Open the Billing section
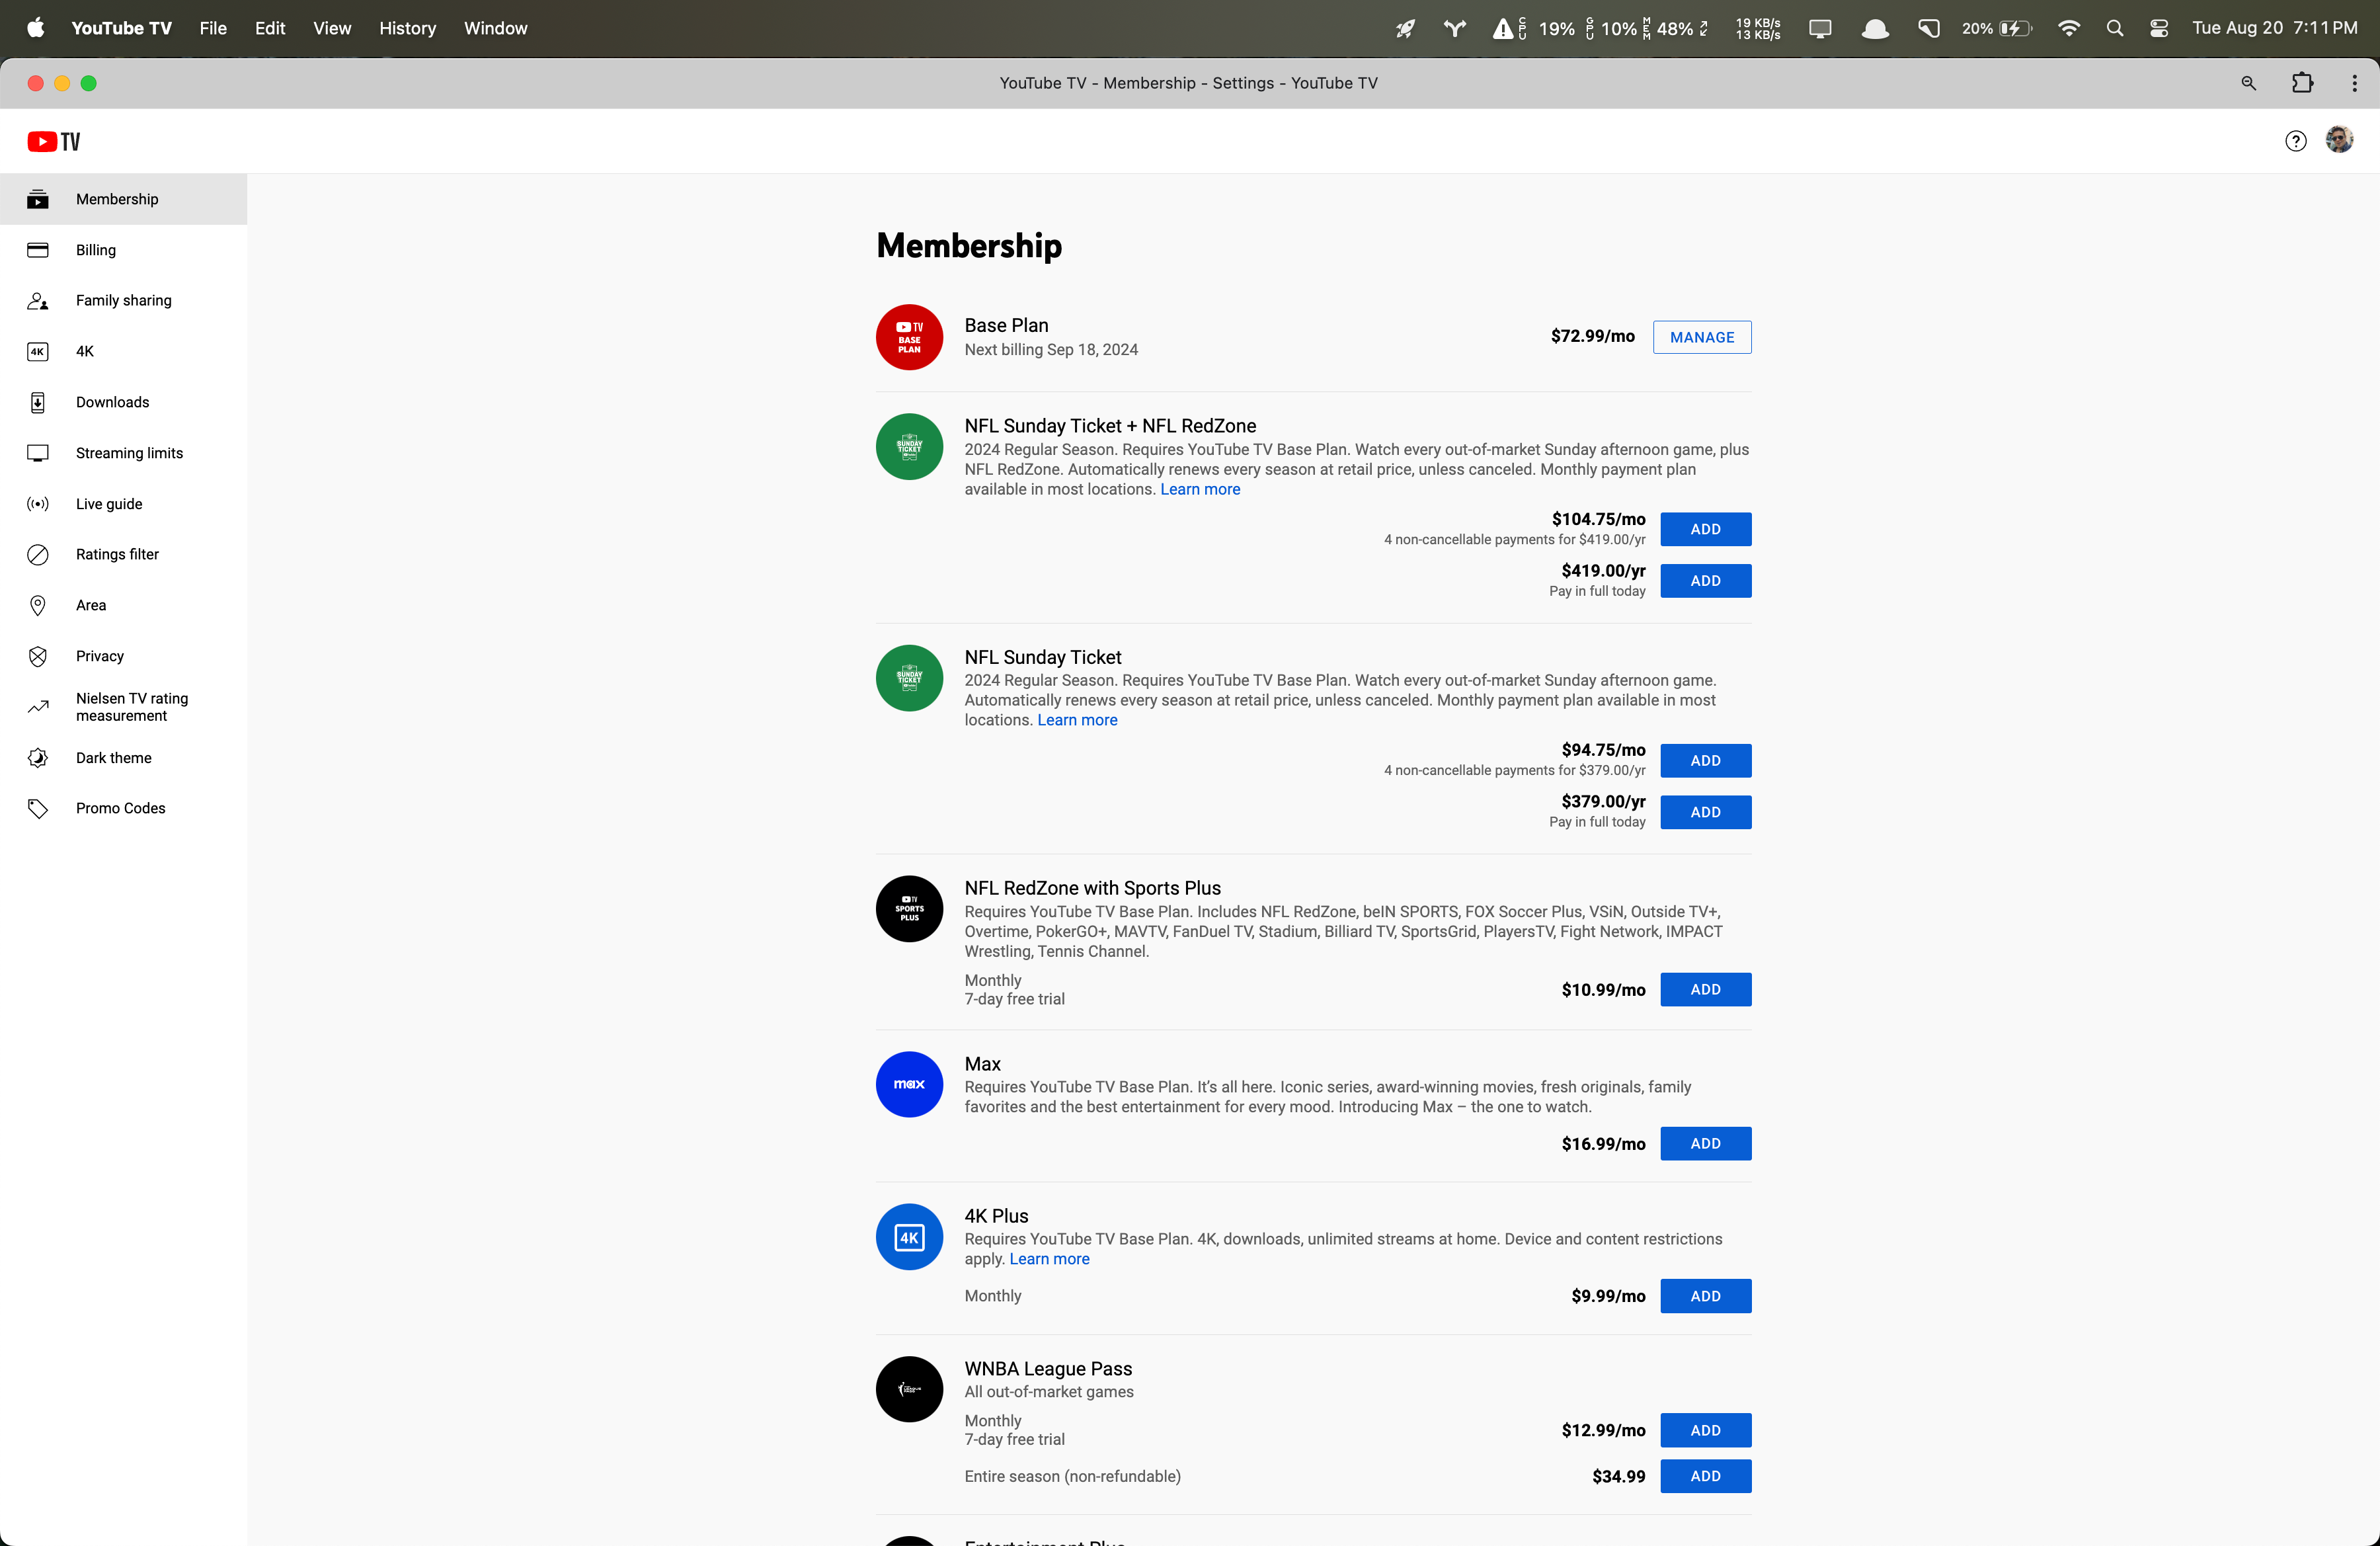The height and width of the screenshot is (1546, 2380). click(x=95, y=250)
